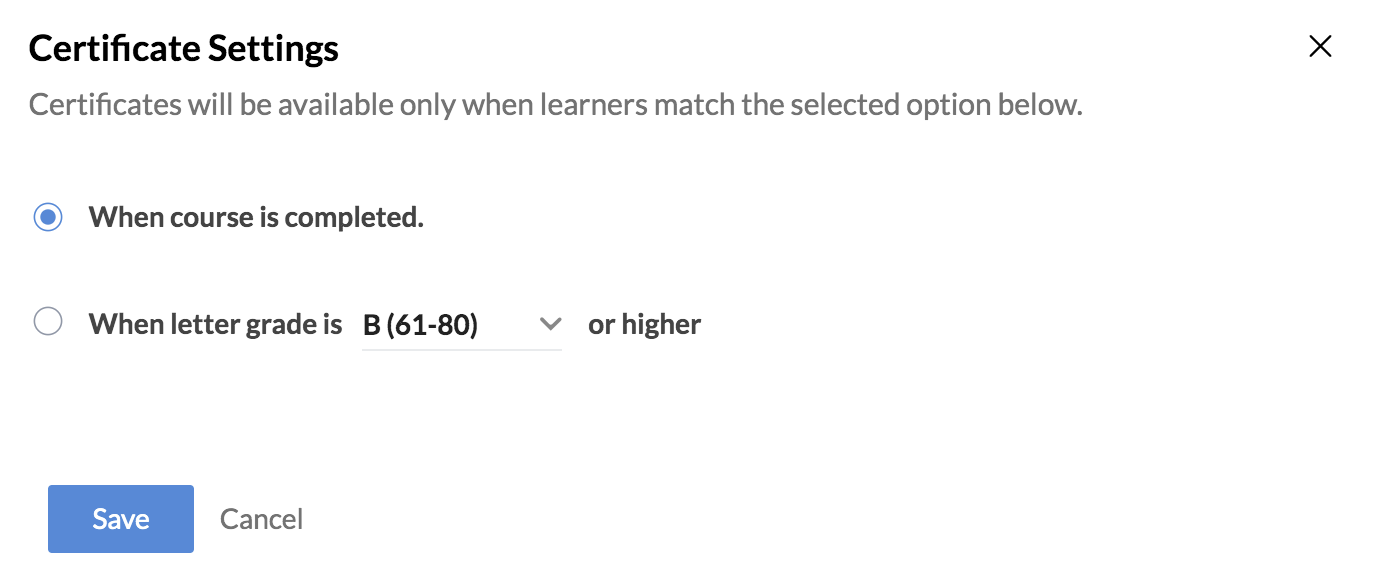The height and width of the screenshot is (578, 1375).
Task: Click the "When course is completed." label text
Action: coord(256,218)
